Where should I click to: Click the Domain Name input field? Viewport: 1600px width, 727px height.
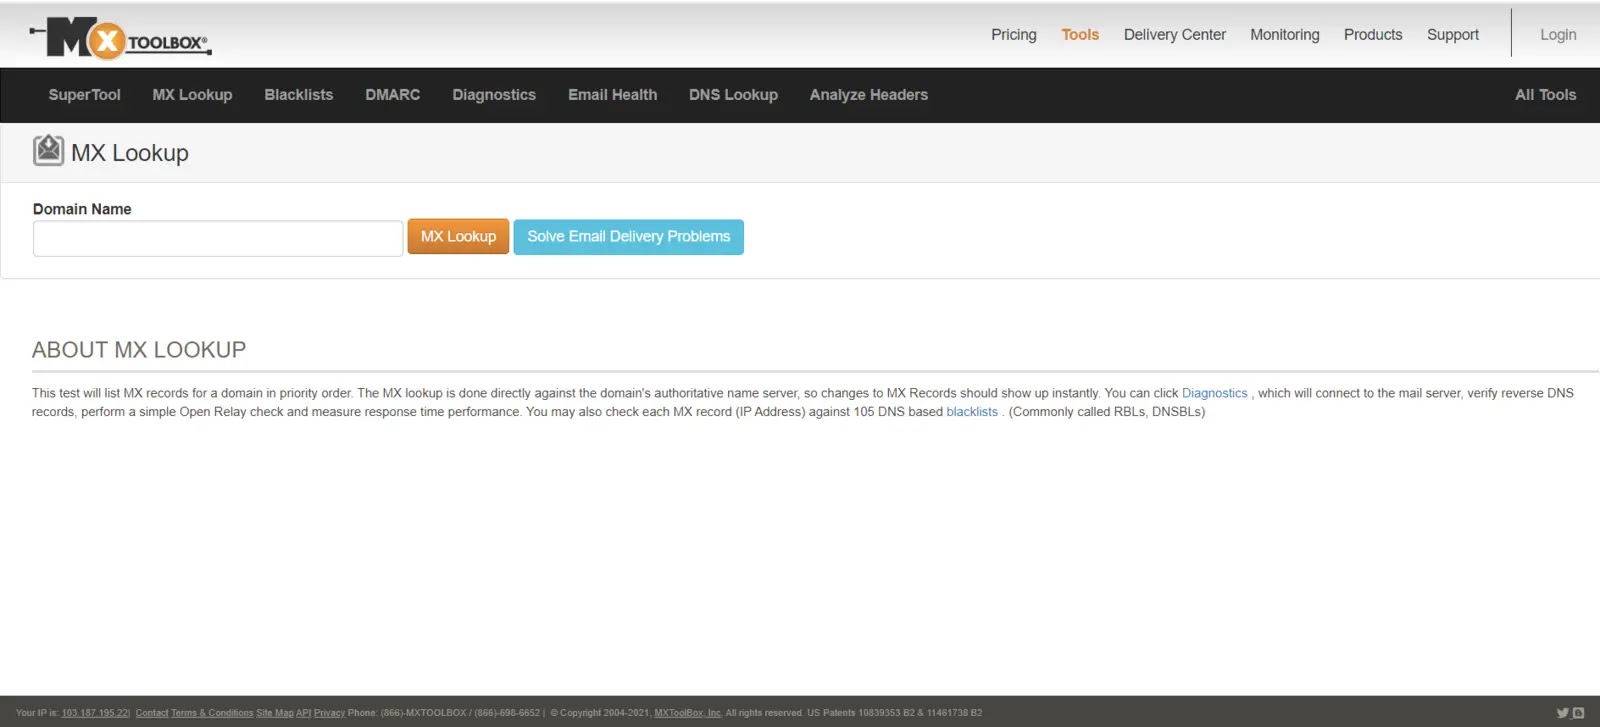point(218,239)
